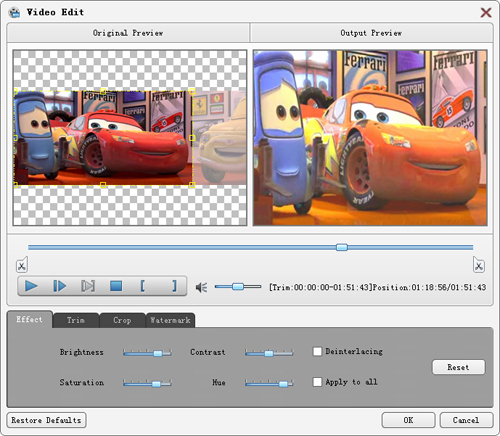Image resolution: width=500 pixels, height=436 pixels.
Task: Click the Cancel button
Action: point(466,420)
